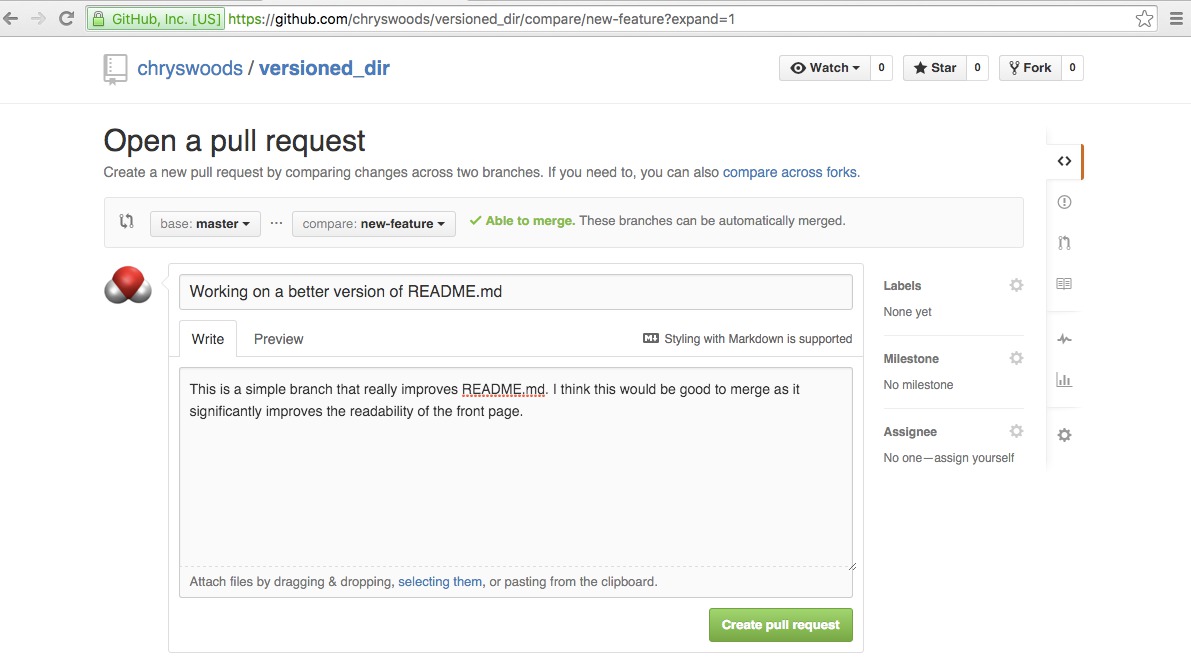Follow the compare across forks link
This screenshot has height=663, width=1191.
790,172
